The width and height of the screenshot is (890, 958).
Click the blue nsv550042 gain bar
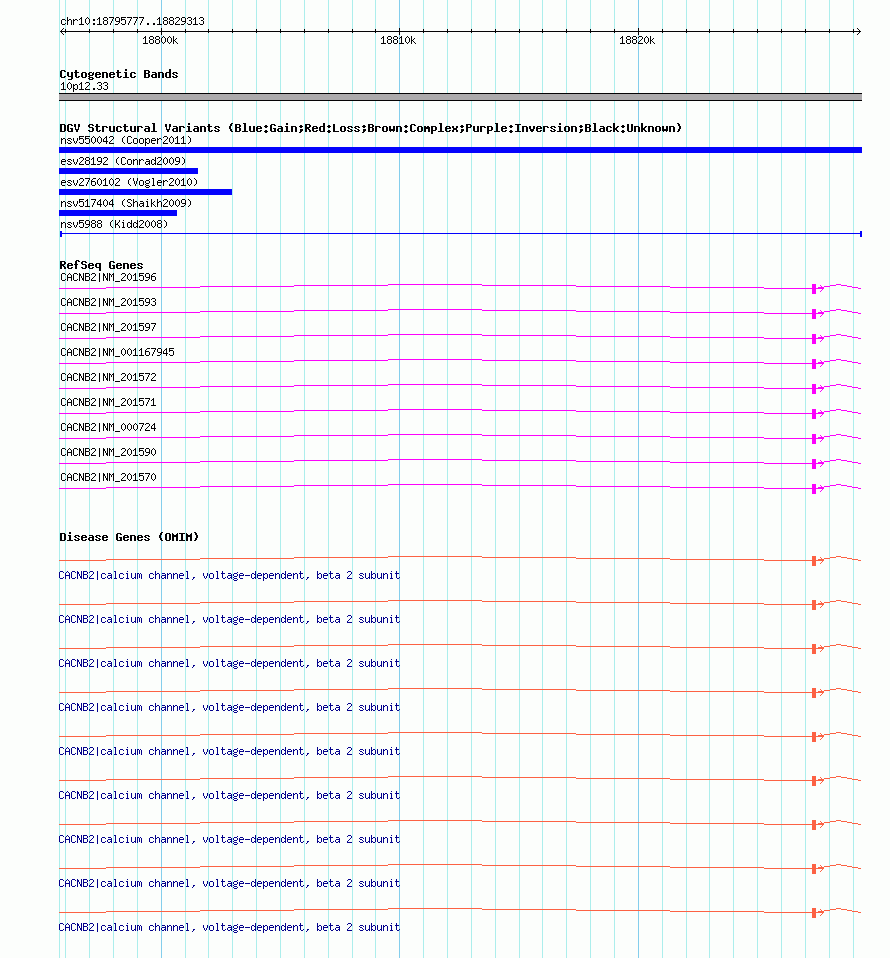[x=461, y=150]
